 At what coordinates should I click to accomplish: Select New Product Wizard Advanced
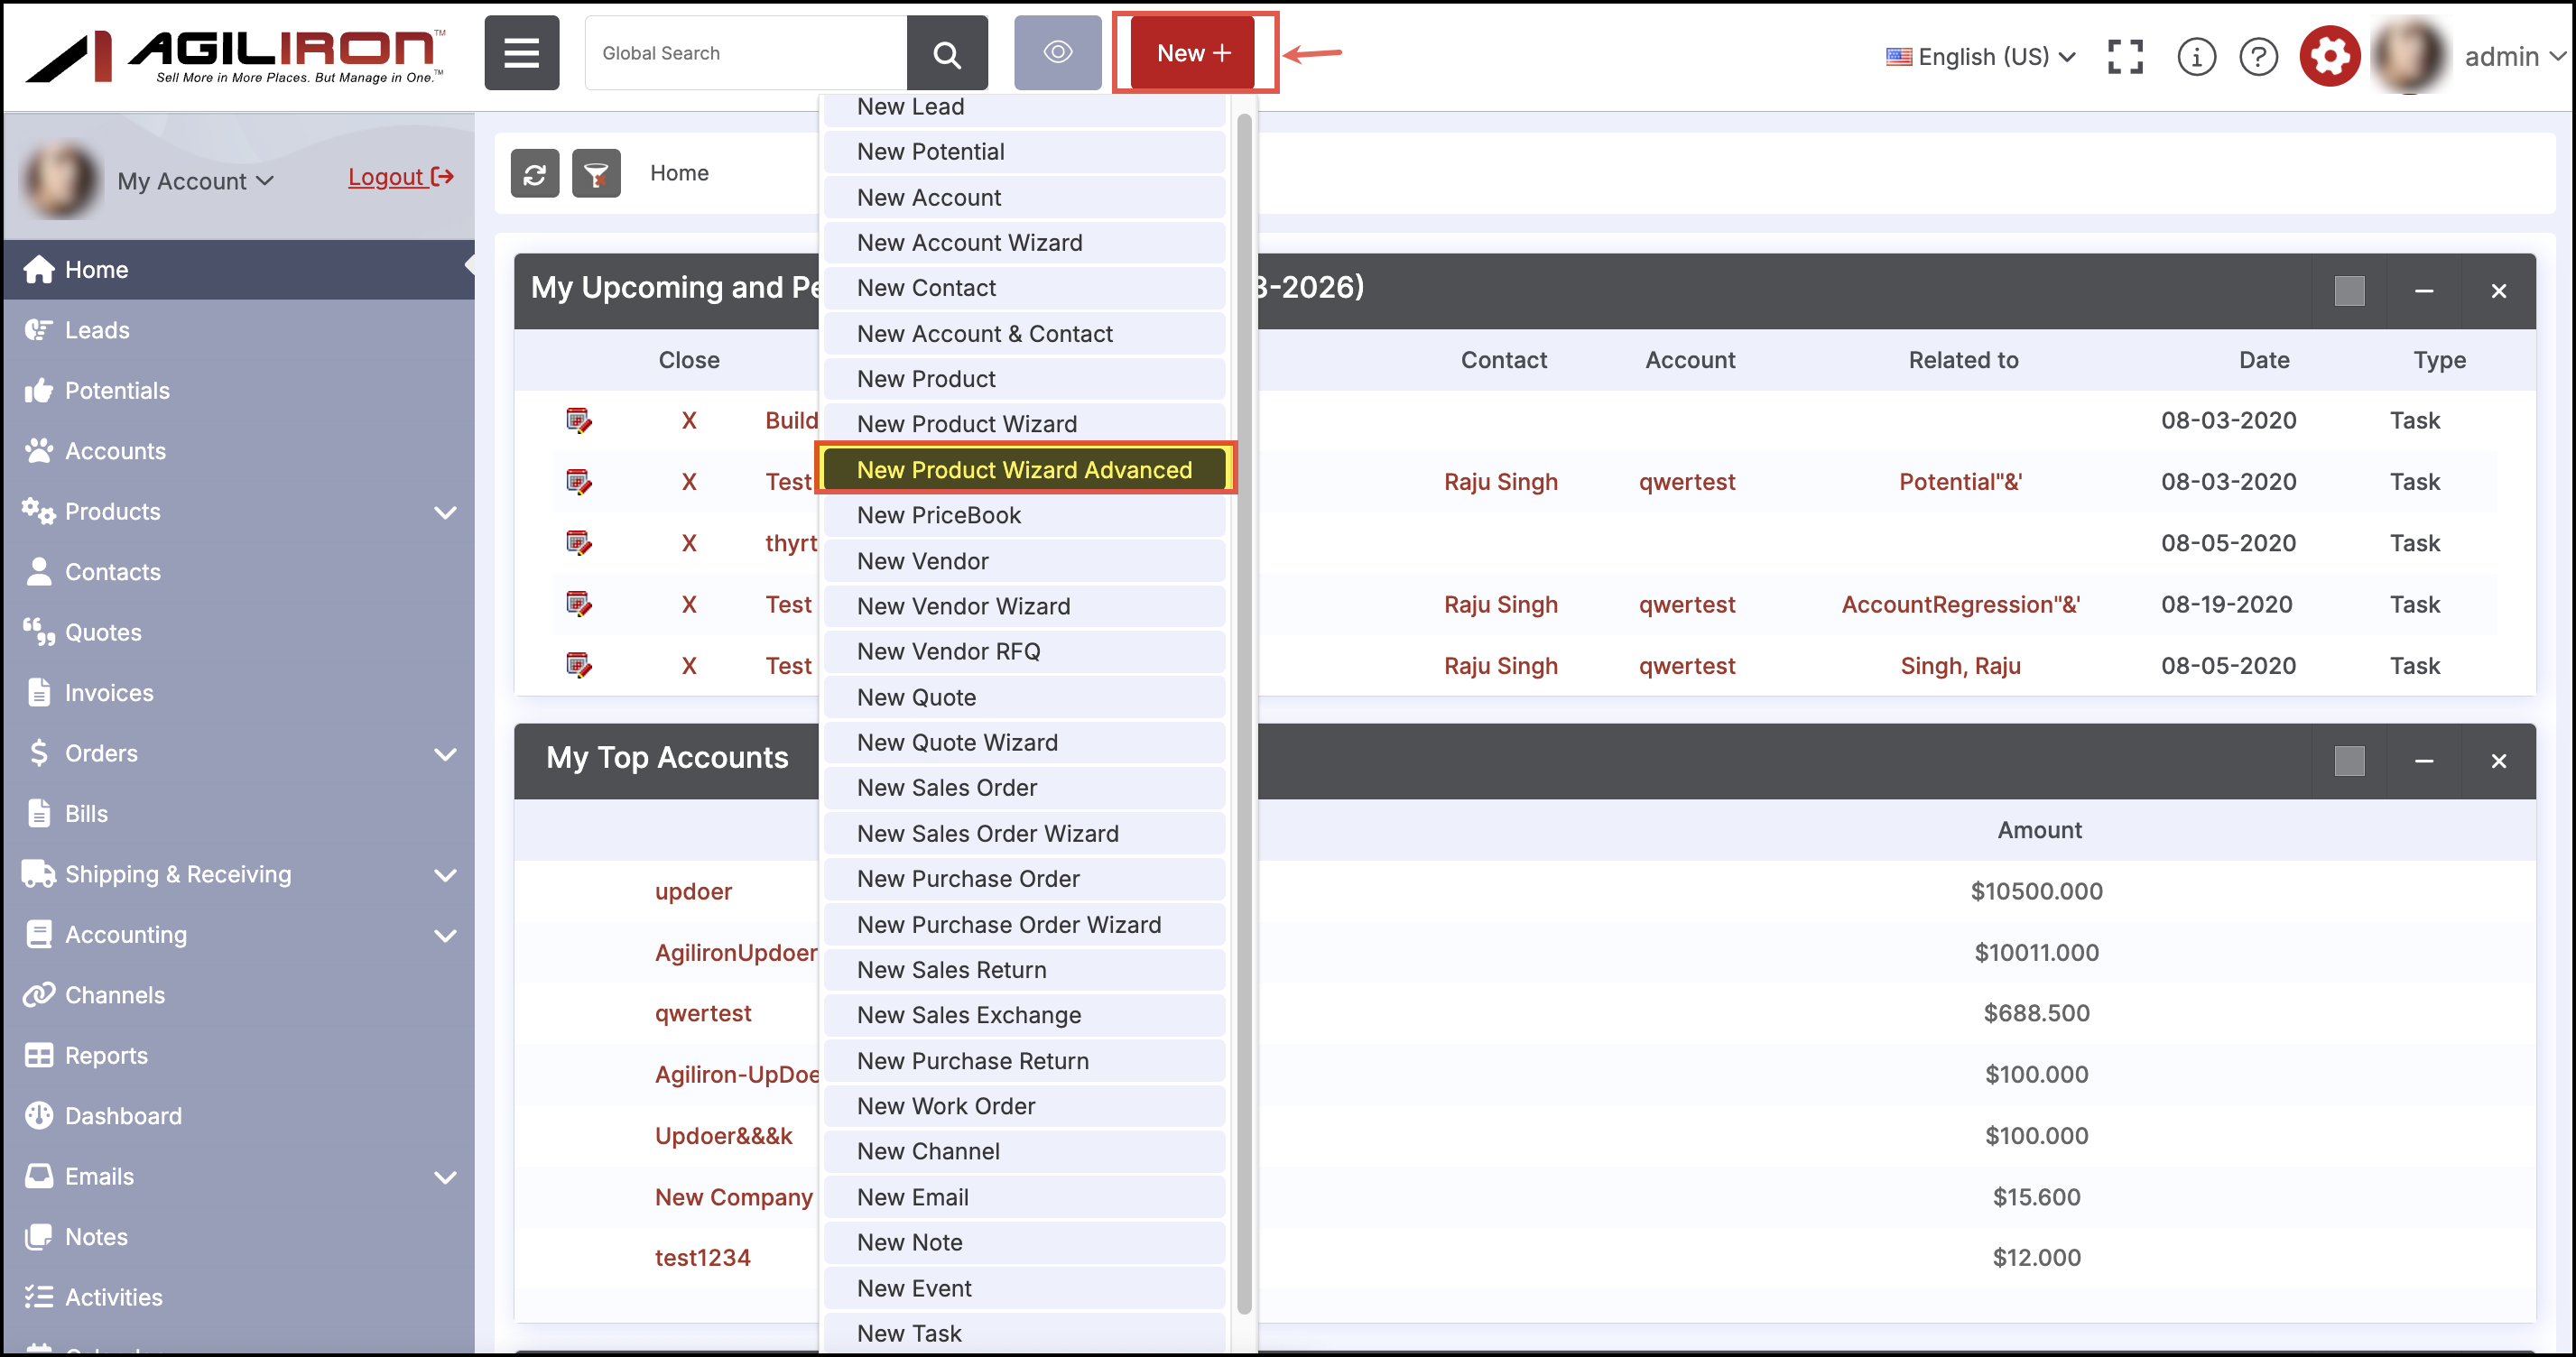(x=1025, y=470)
